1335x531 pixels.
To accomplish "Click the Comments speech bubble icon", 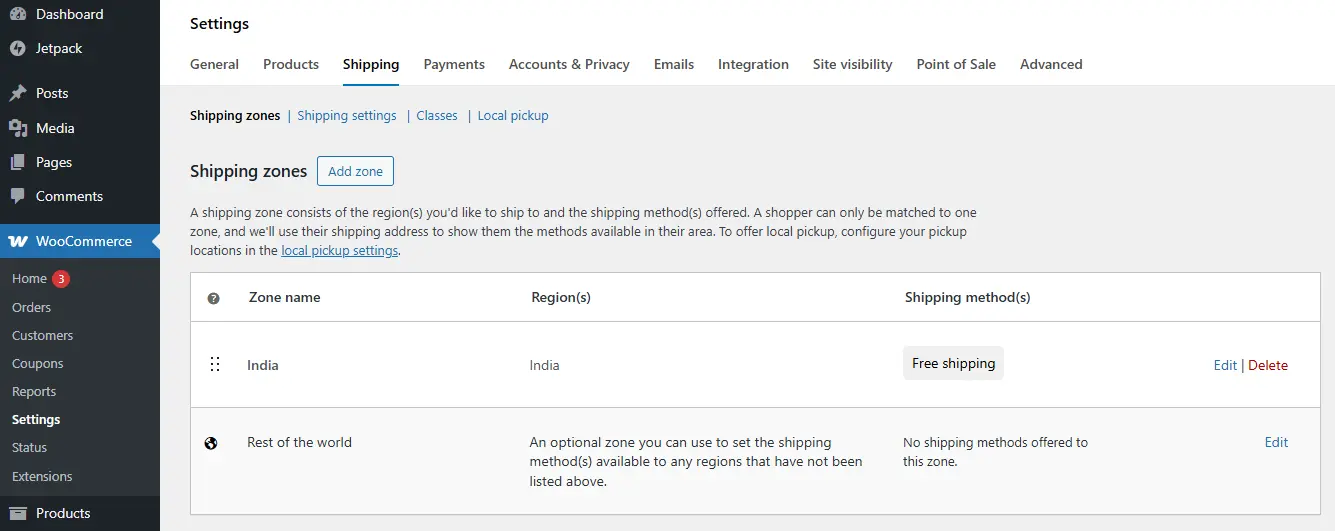I will tap(18, 196).
